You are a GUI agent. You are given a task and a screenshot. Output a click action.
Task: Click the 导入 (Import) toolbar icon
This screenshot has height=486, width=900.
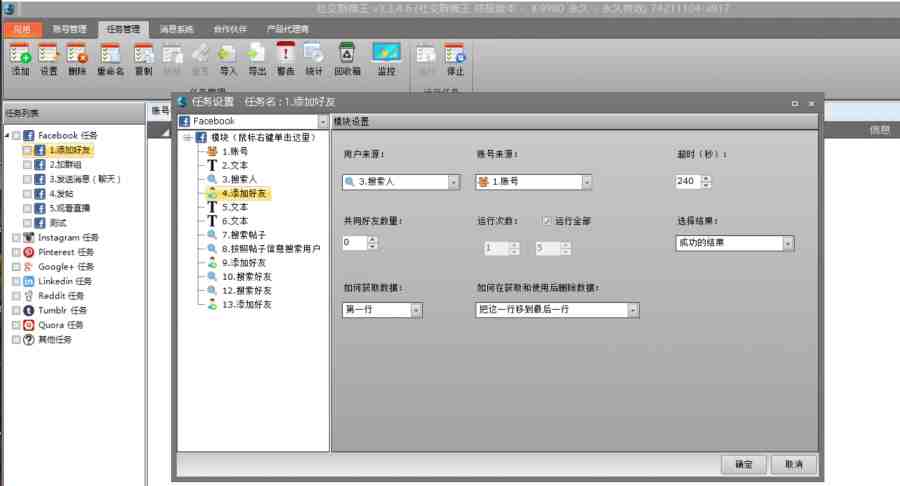click(228, 58)
